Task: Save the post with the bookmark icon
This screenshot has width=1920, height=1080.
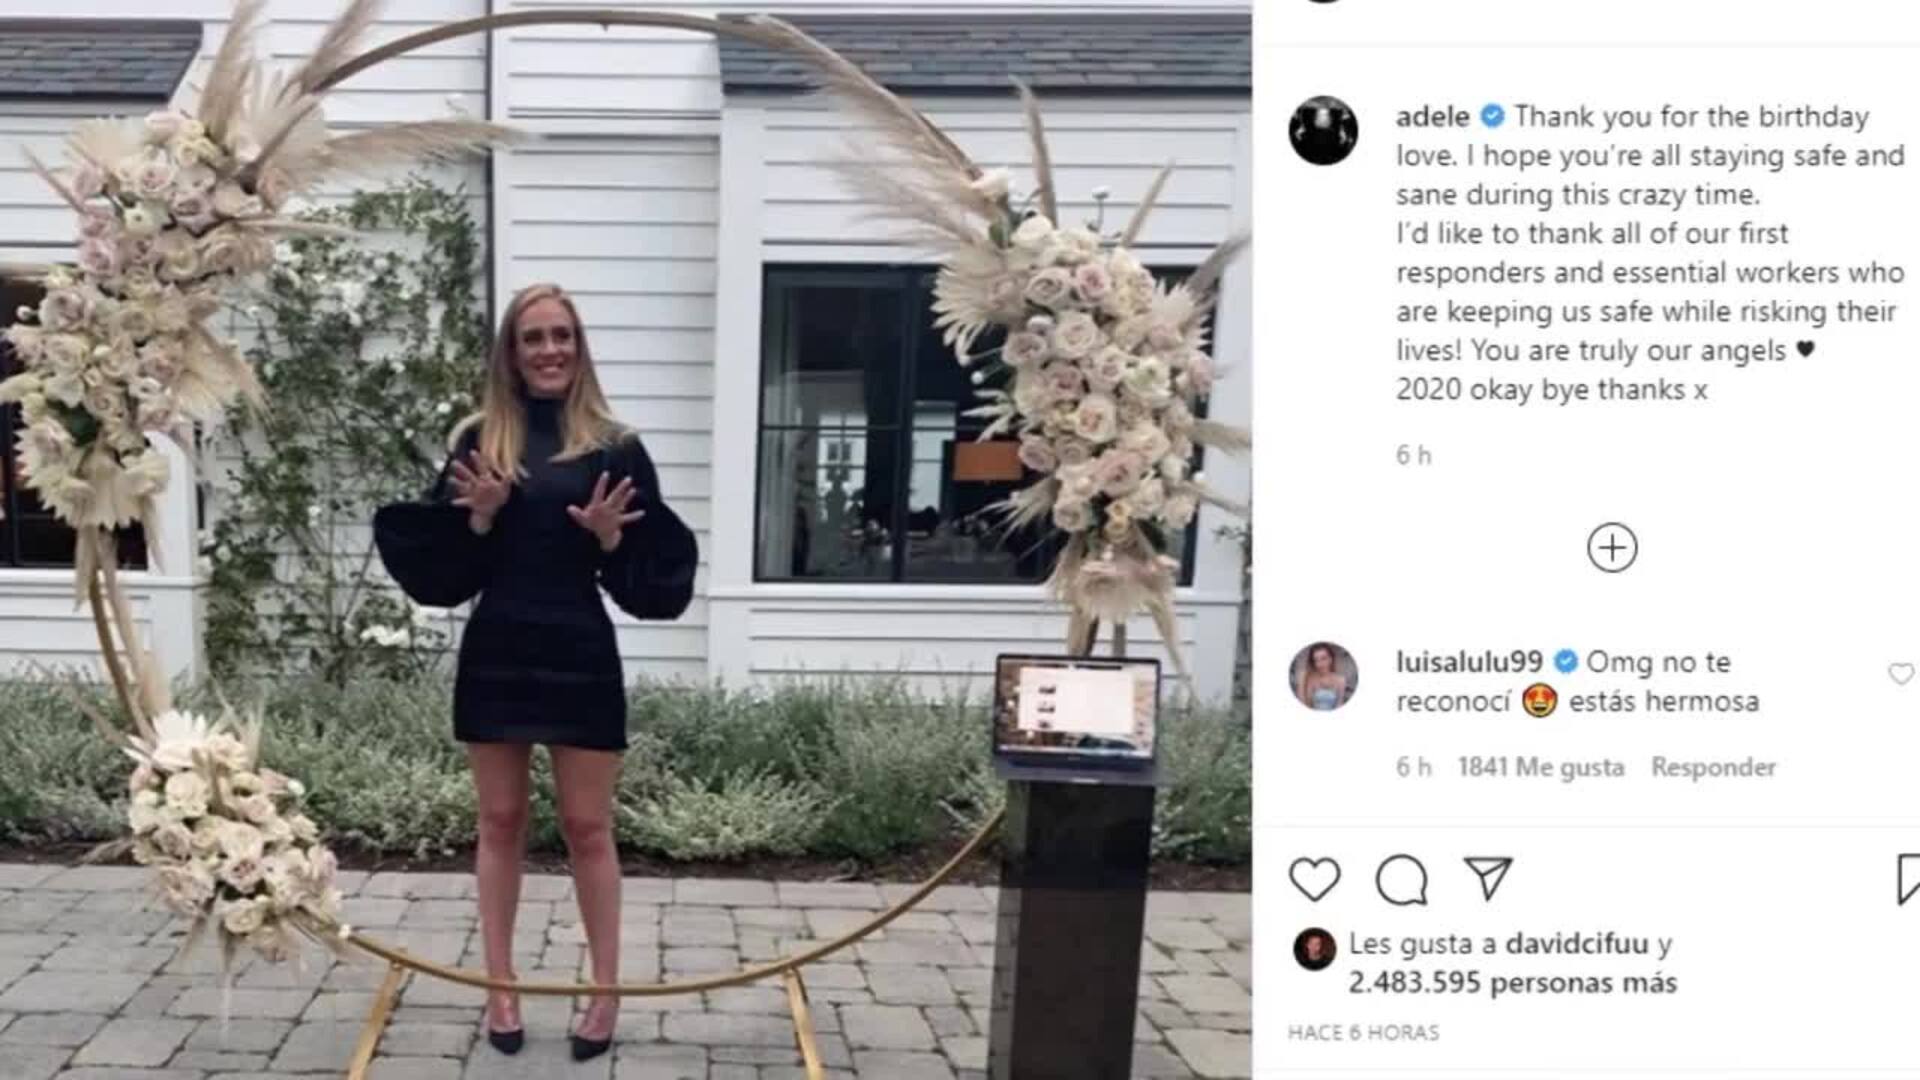Action: click(1908, 880)
